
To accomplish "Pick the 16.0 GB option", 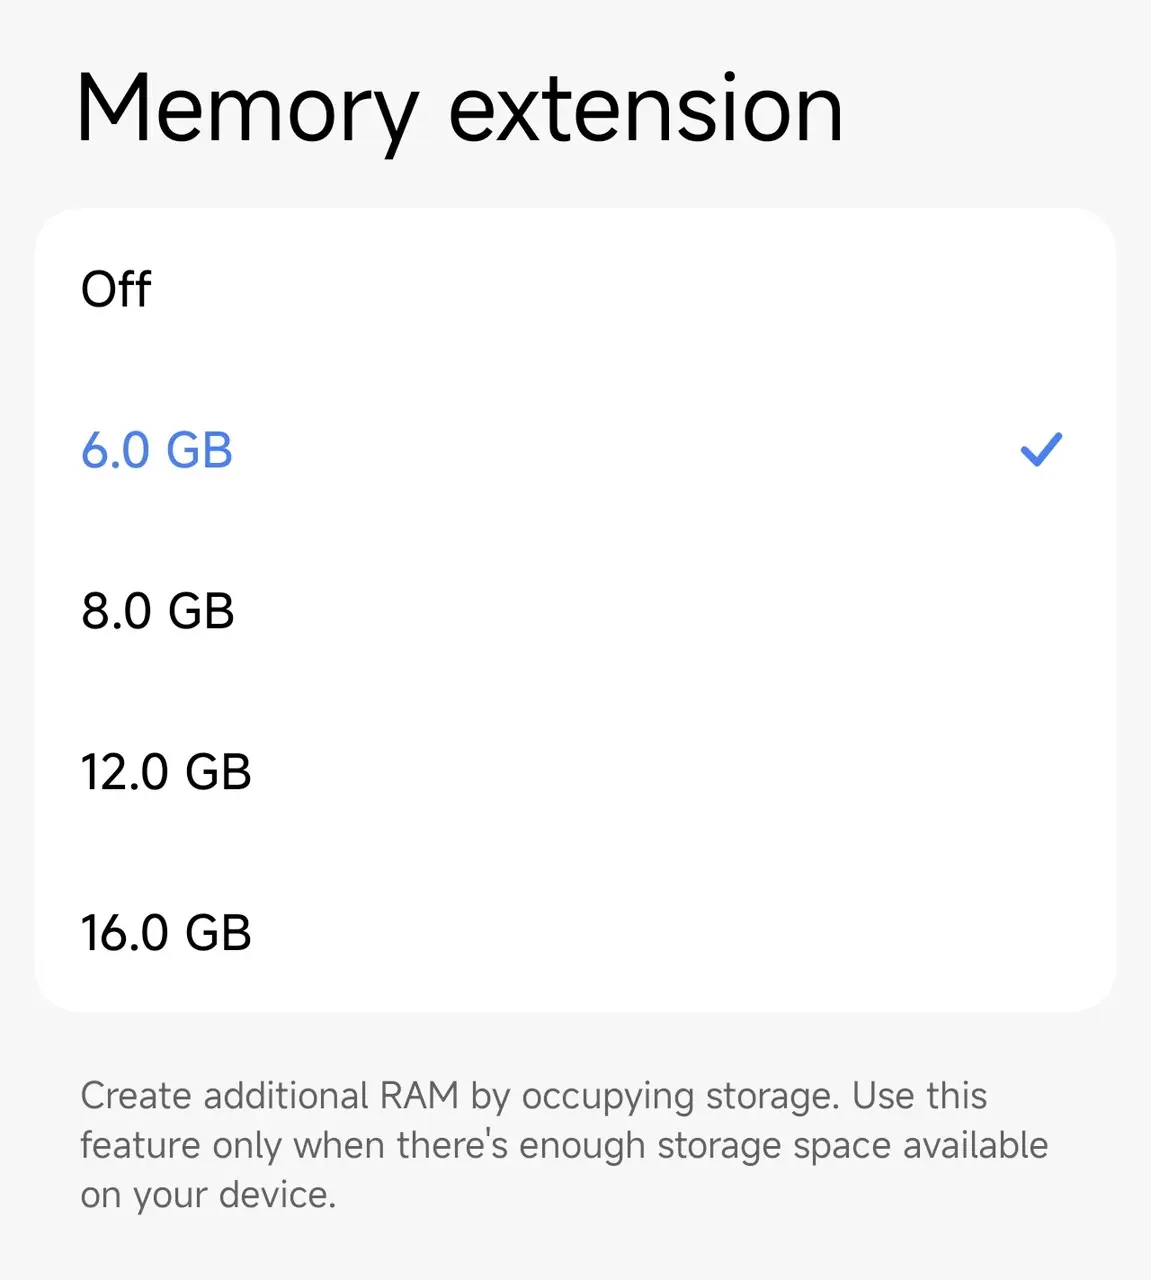I will [x=574, y=932].
